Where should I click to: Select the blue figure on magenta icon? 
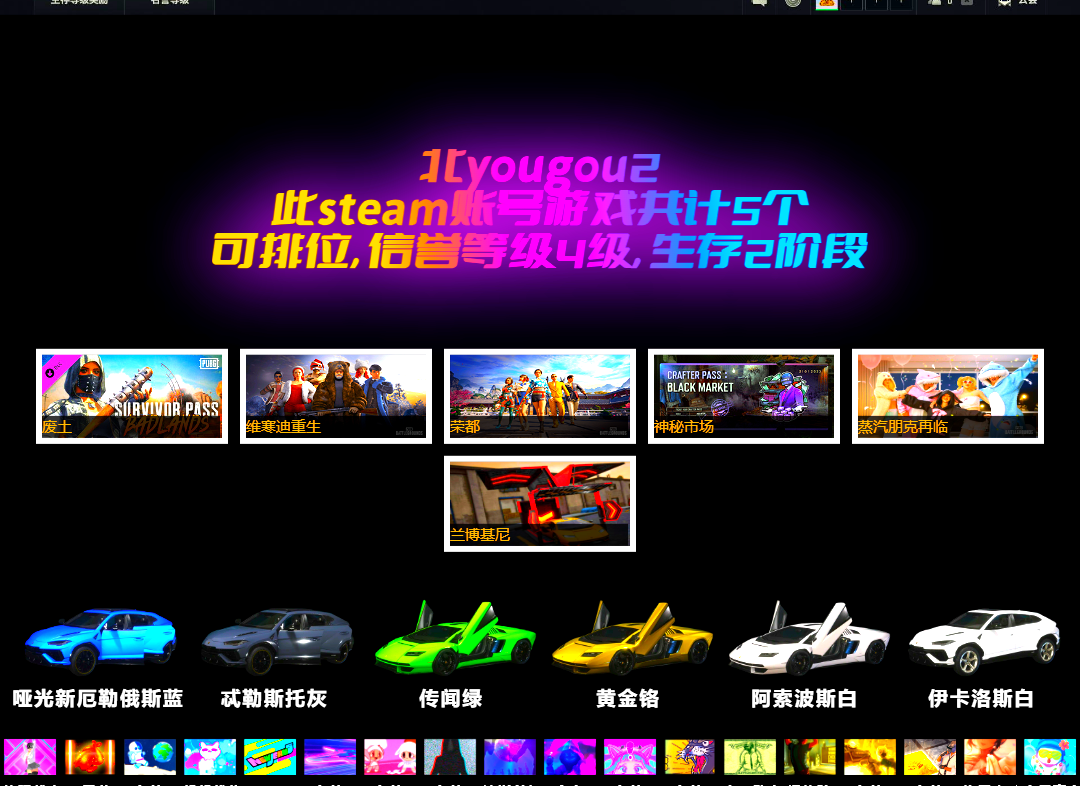[x=570, y=757]
